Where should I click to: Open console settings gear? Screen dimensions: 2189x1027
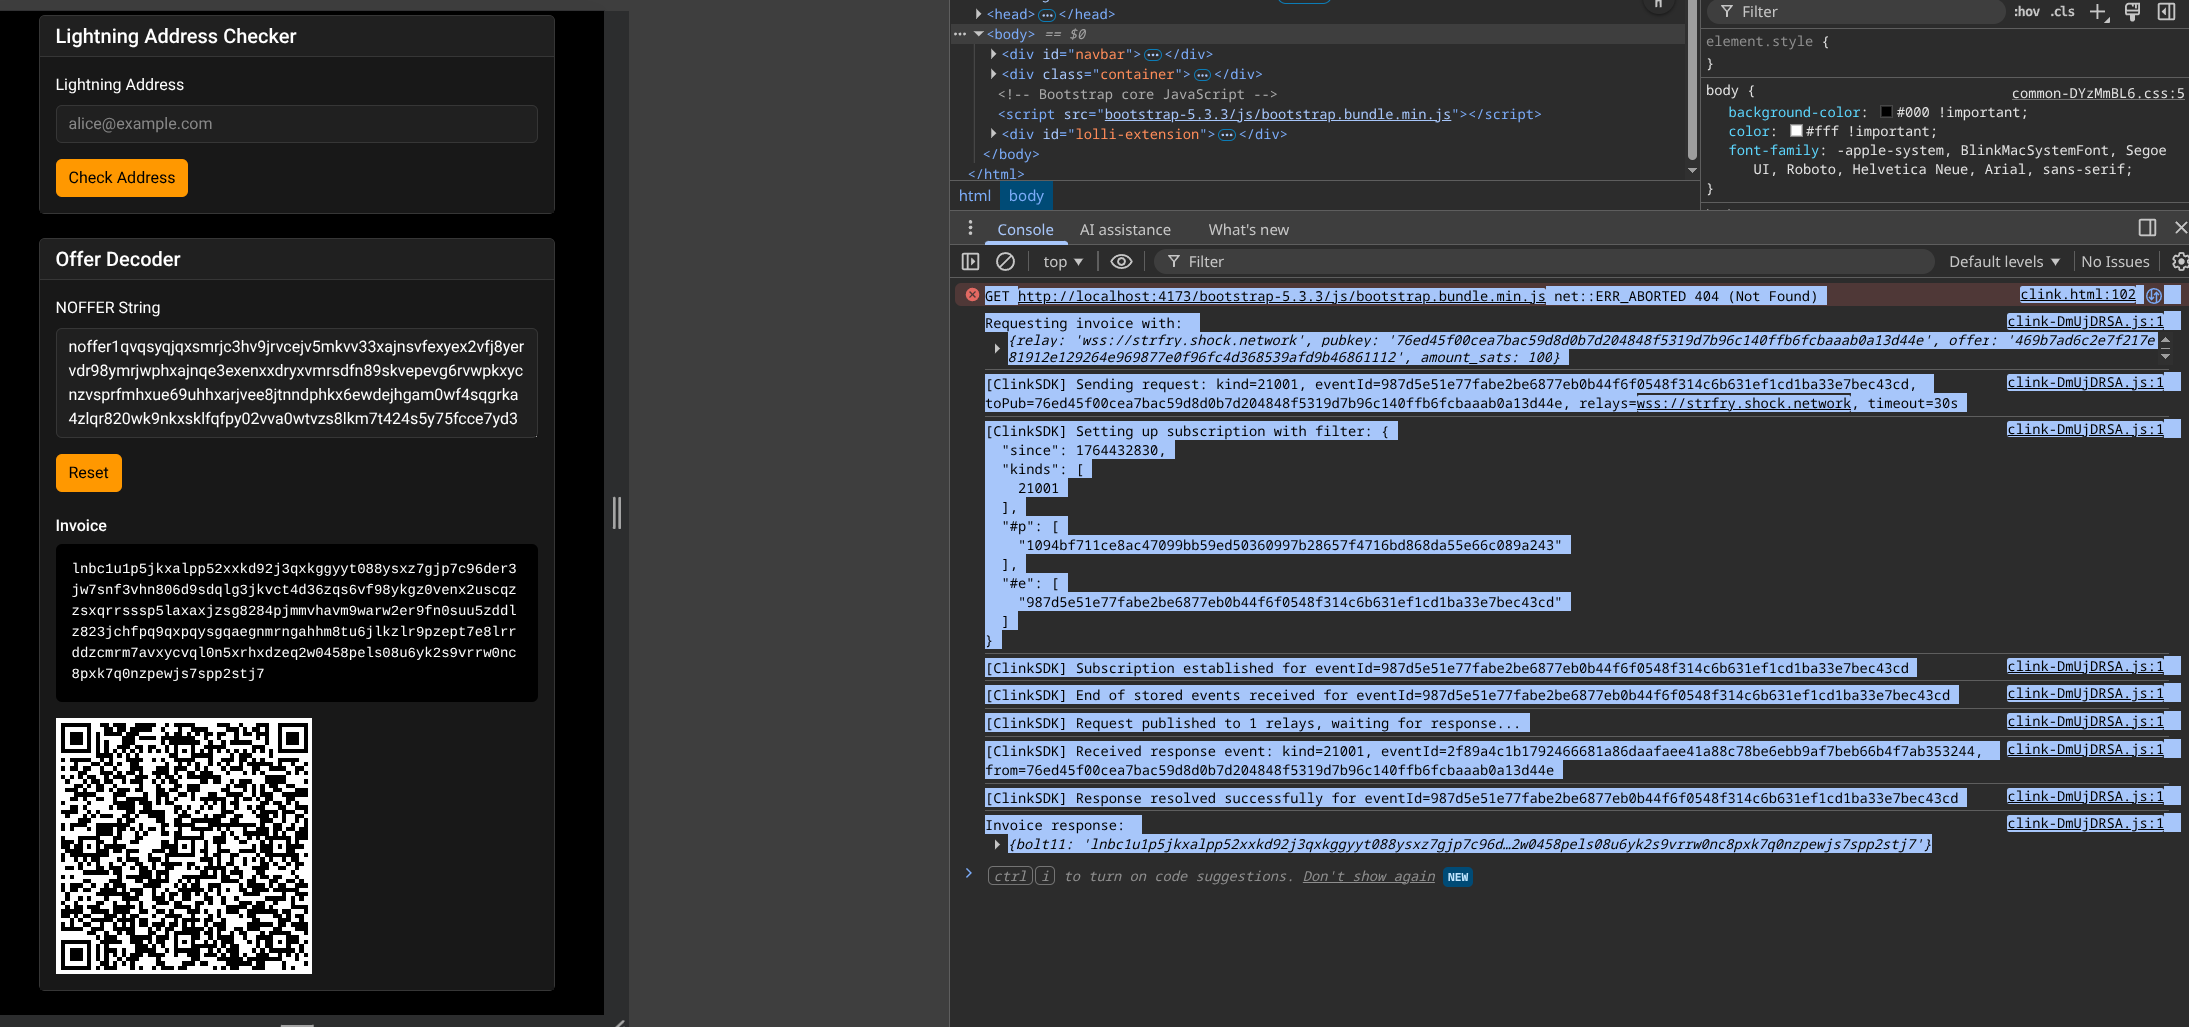pyautogui.click(x=2179, y=262)
